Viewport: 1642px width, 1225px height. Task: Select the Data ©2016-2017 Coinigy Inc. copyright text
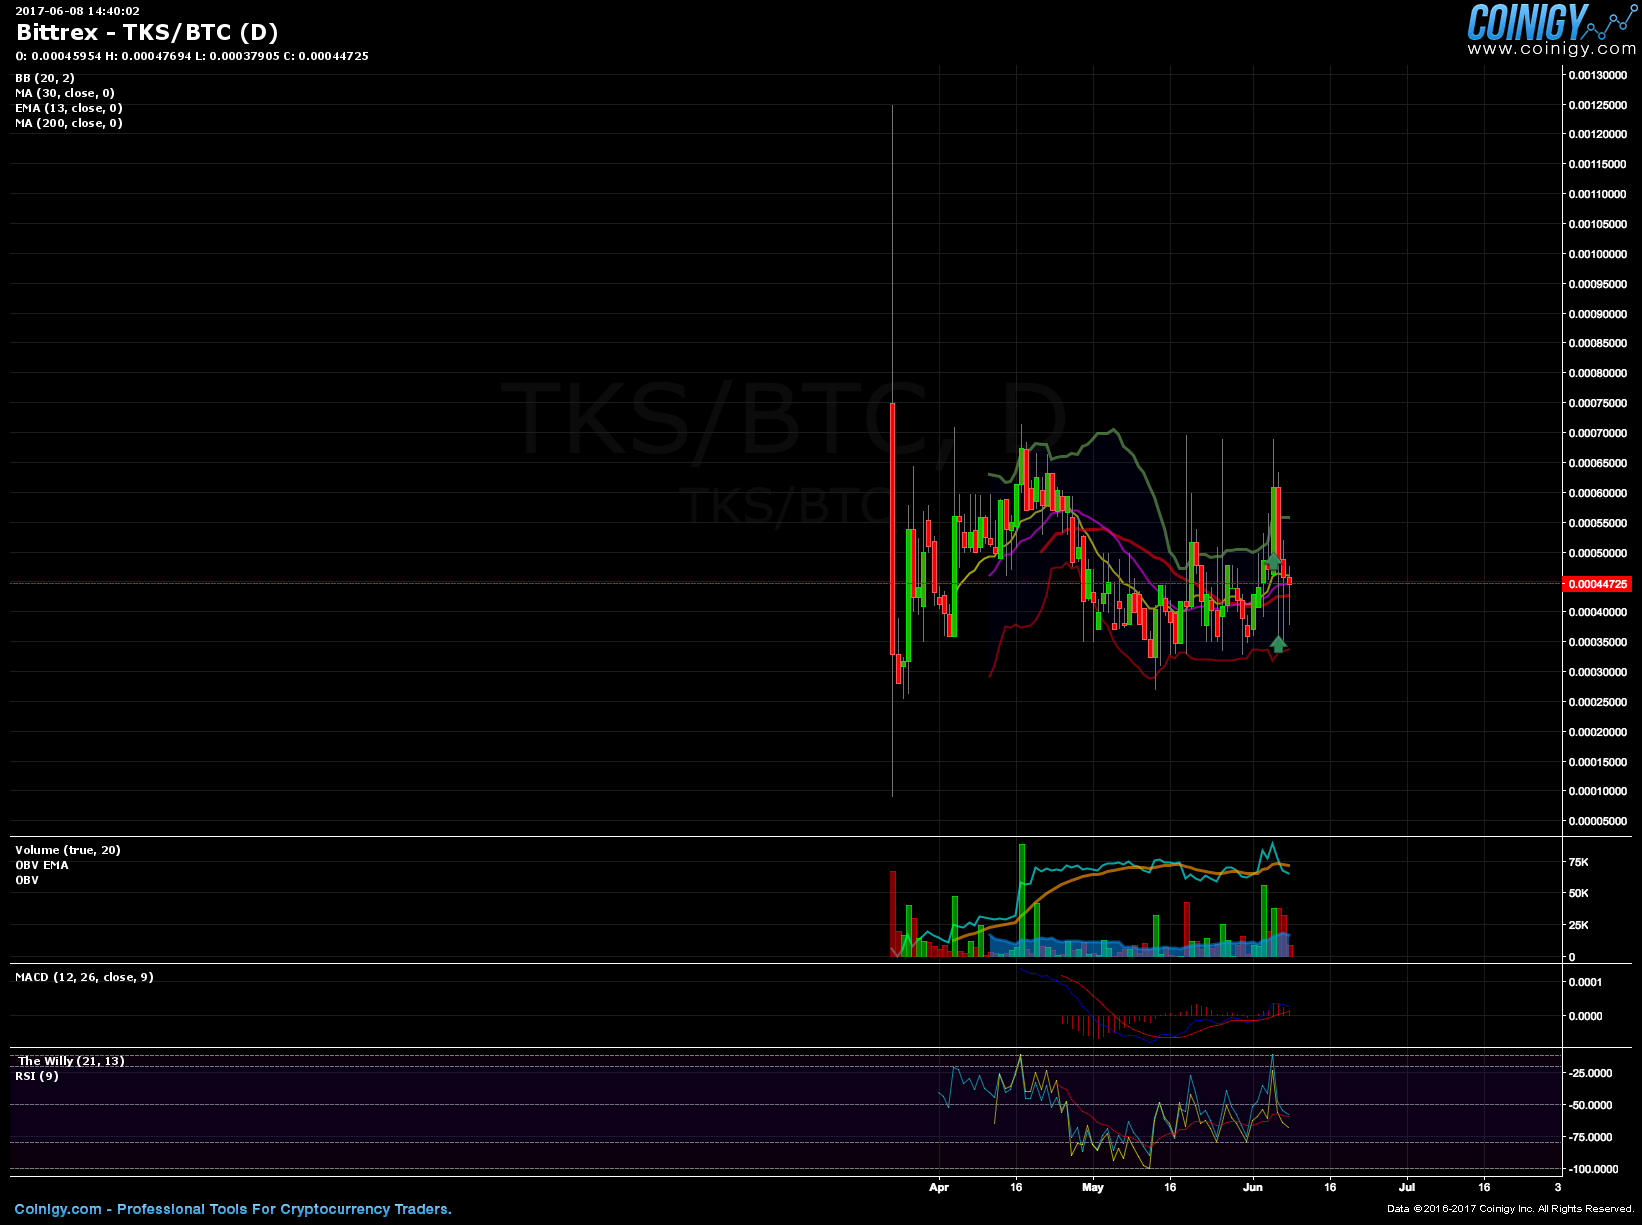coord(1510,1209)
